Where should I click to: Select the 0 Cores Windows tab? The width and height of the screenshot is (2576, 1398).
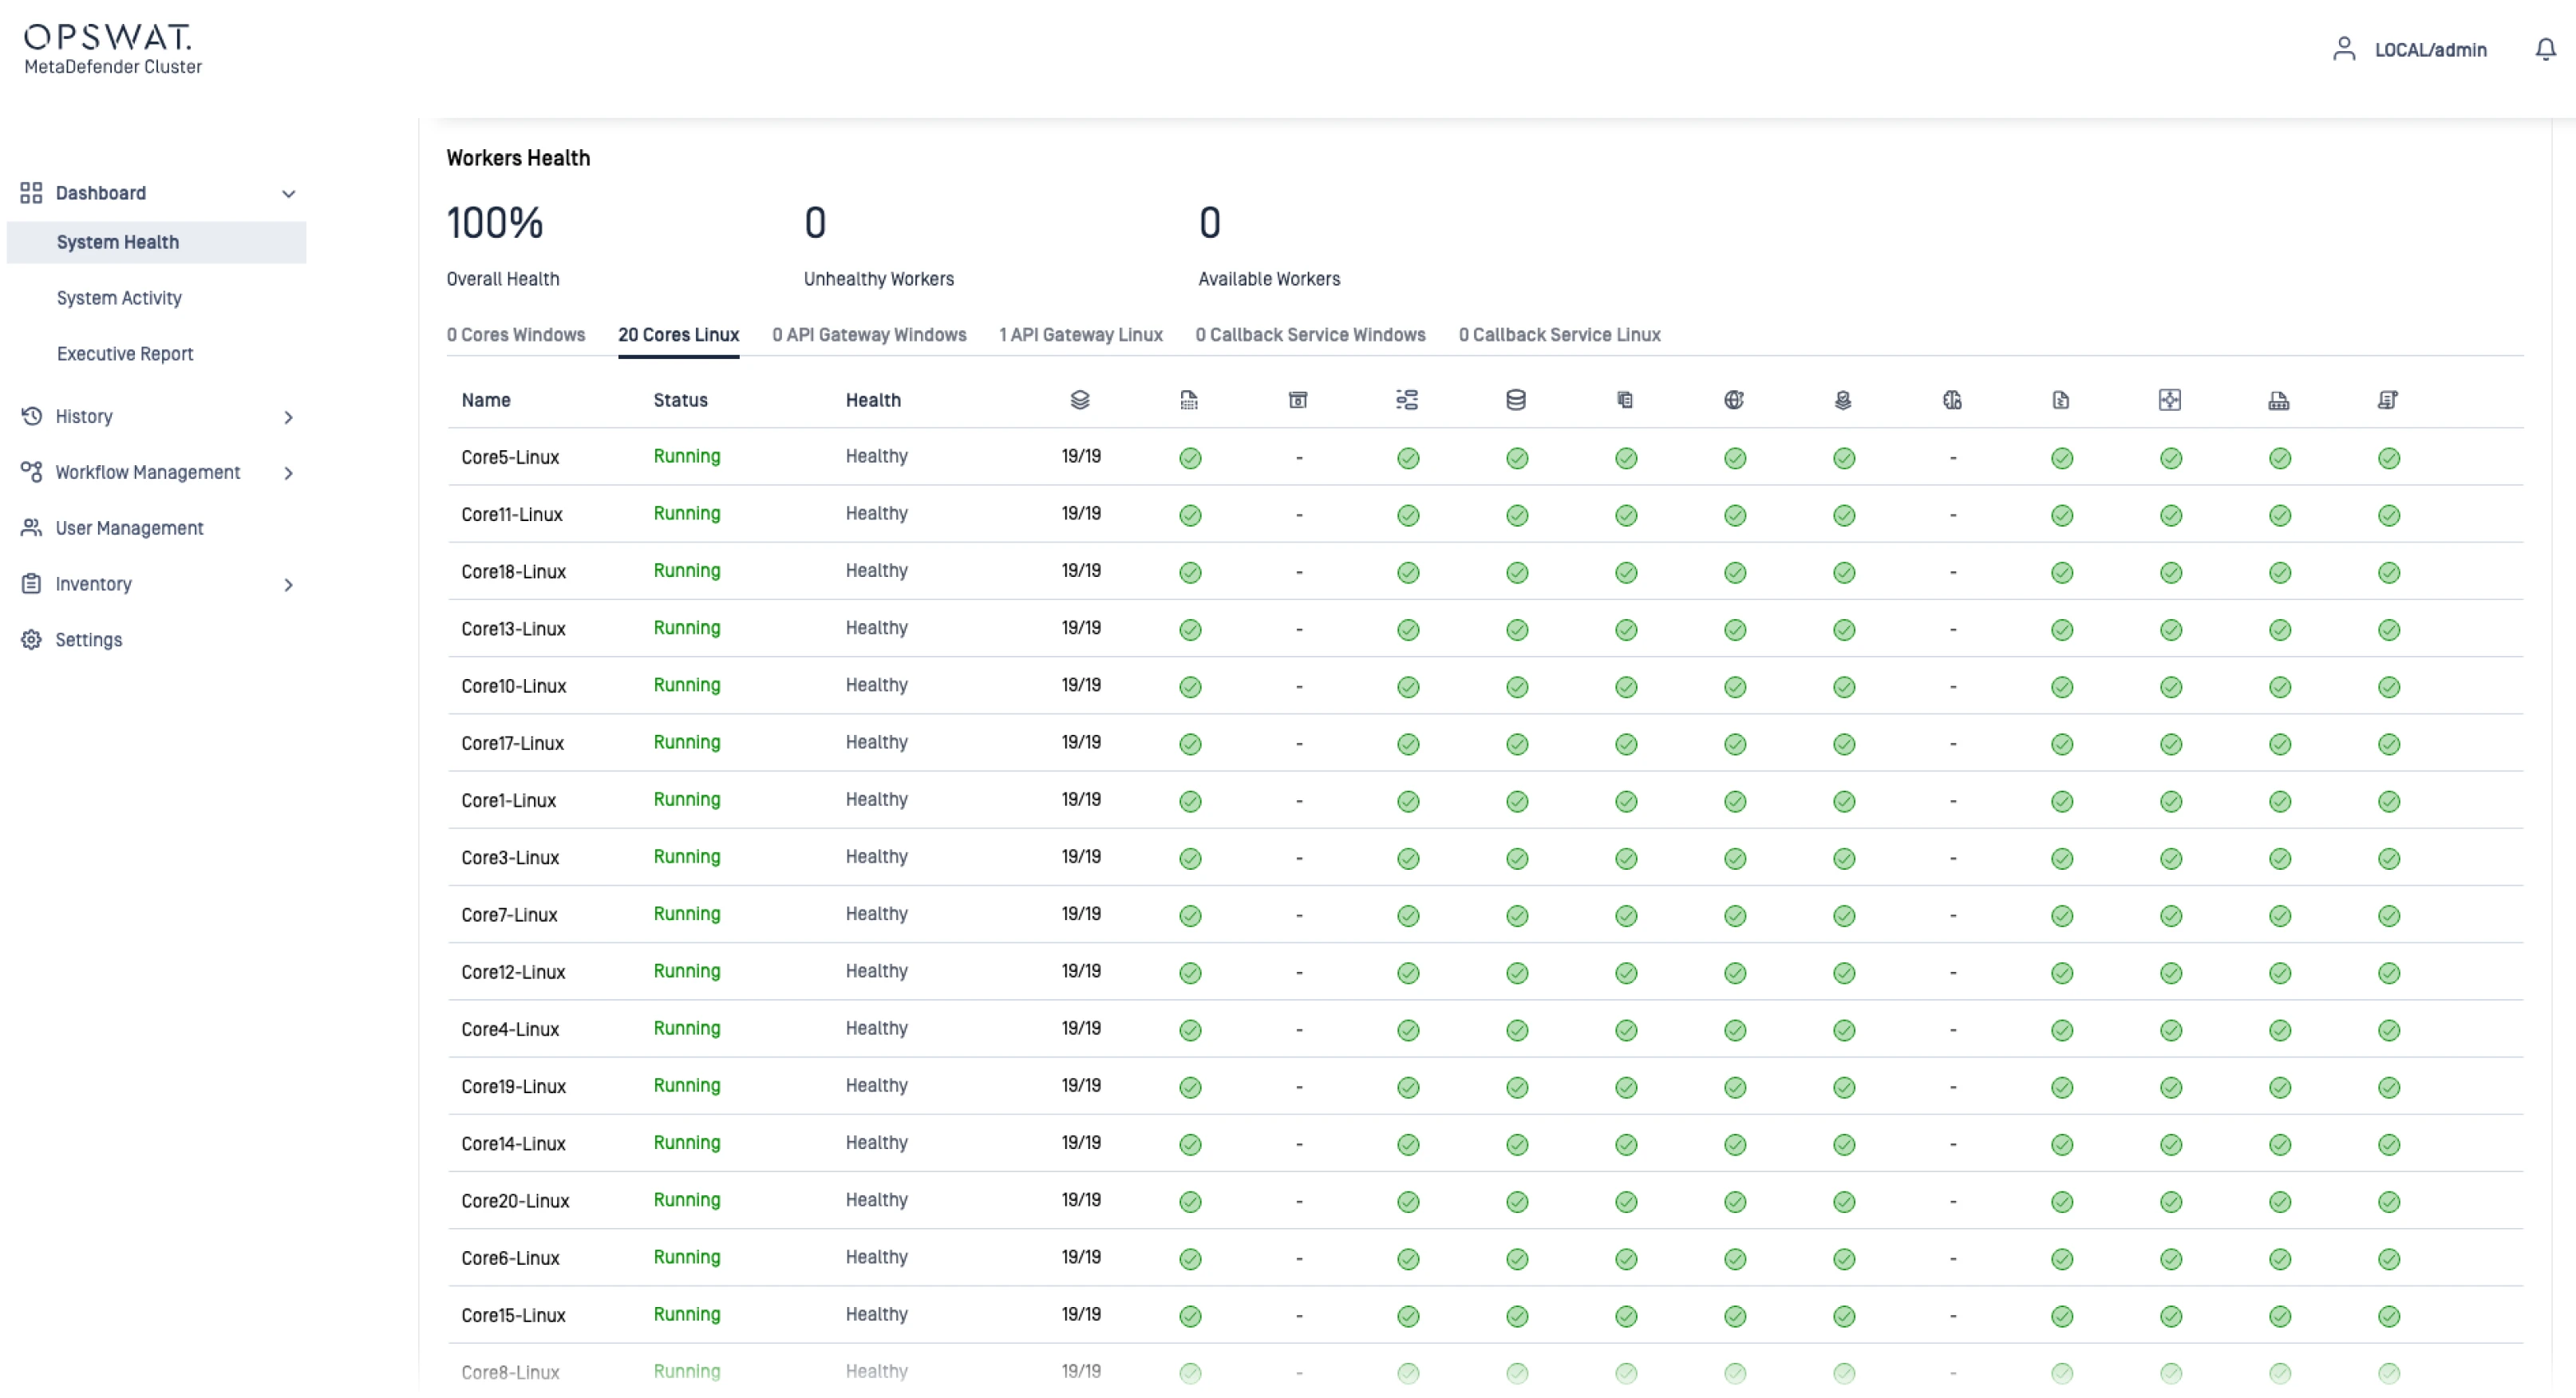point(515,335)
